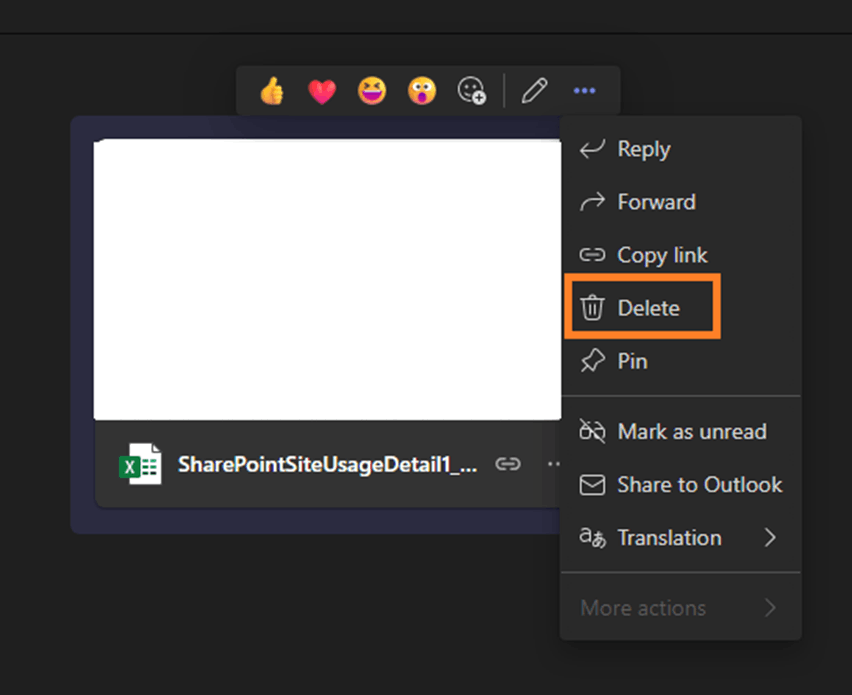This screenshot has height=695, width=852.
Task: Copy the attachment link icon beside filename
Action: pos(508,464)
